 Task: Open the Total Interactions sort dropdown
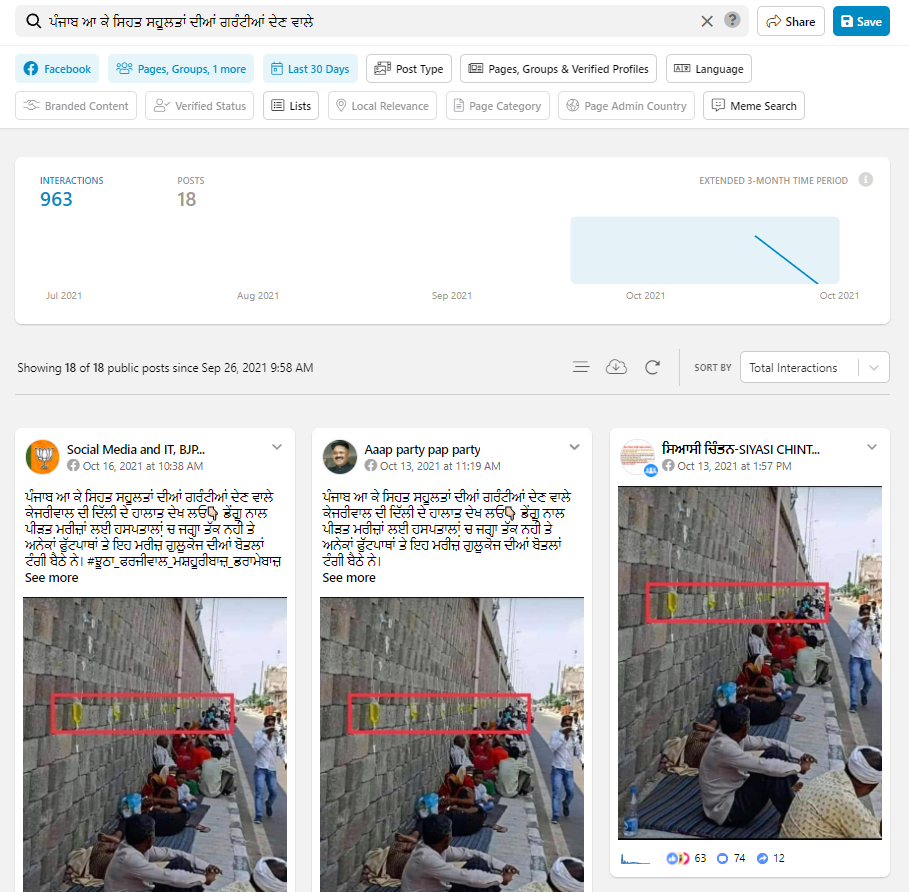814,367
